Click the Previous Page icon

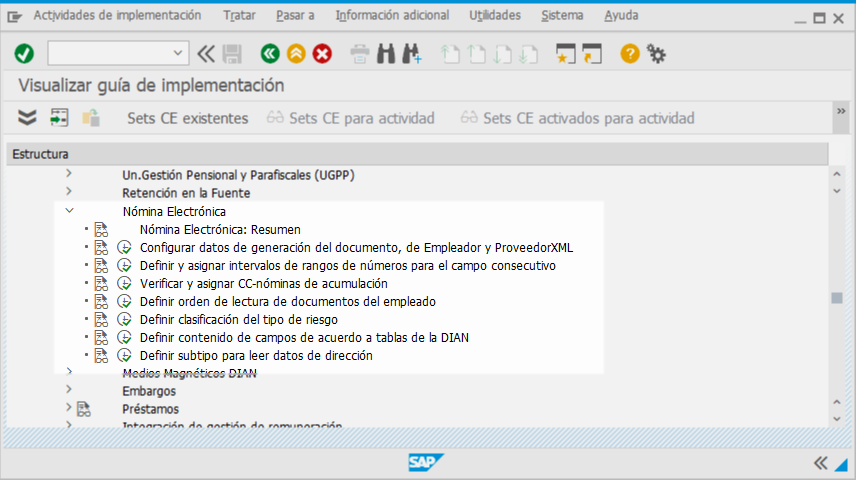pyautogui.click(x=477, y=54)
